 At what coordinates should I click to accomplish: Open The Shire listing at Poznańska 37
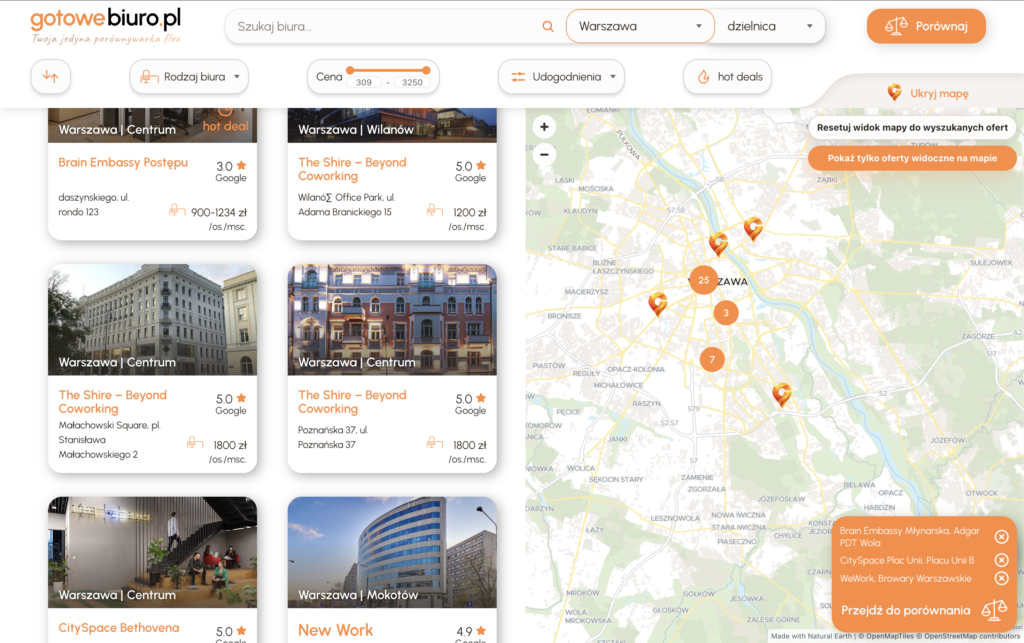(x=352, y=401)
